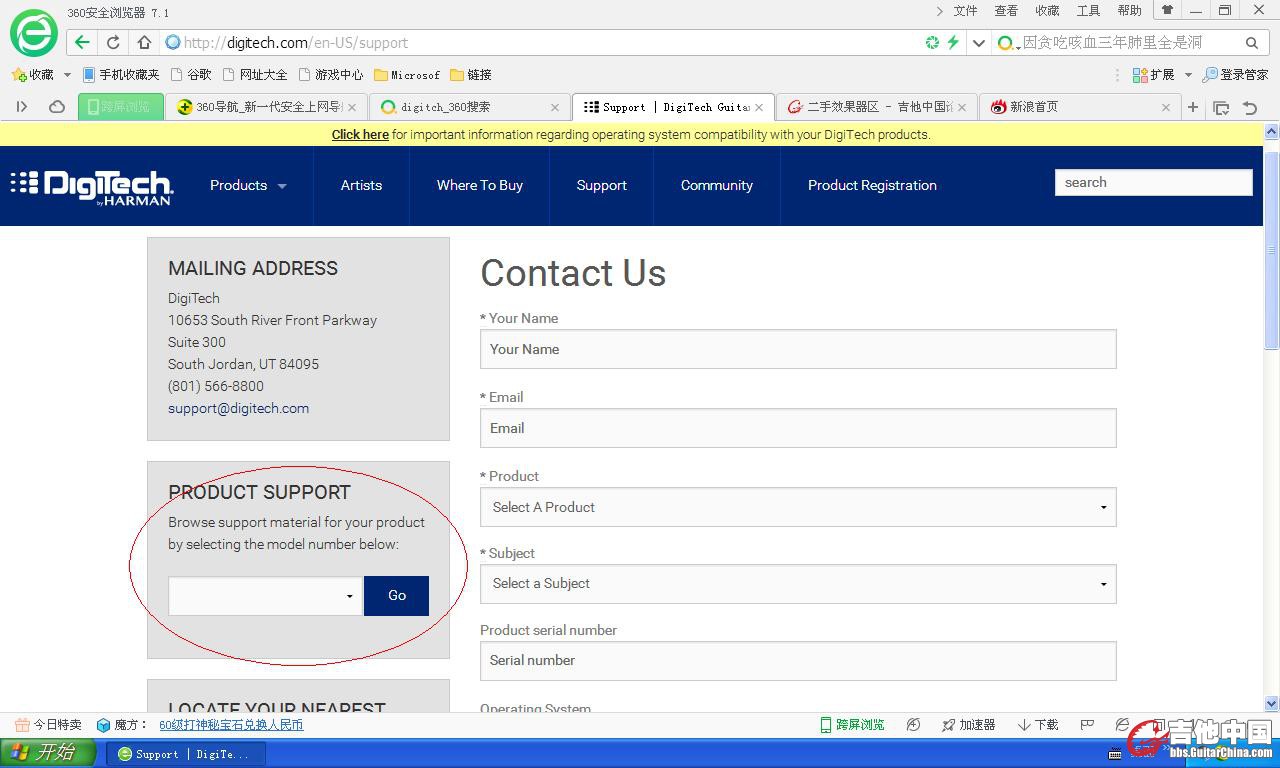This screenshot has width=1280, height=768.
Task: Open the address bar history dropdown arrow
Action: tap(979, 42)
